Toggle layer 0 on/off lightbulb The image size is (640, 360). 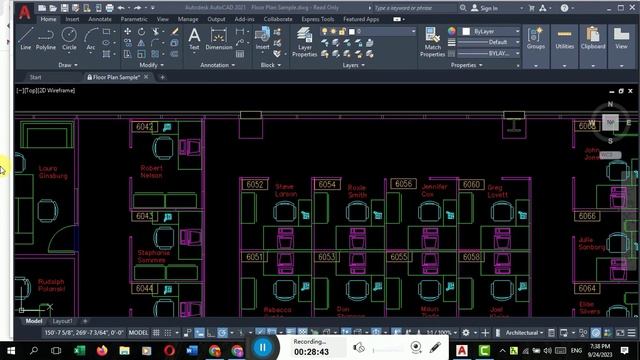pyautogui.click(x=324, y=31)
